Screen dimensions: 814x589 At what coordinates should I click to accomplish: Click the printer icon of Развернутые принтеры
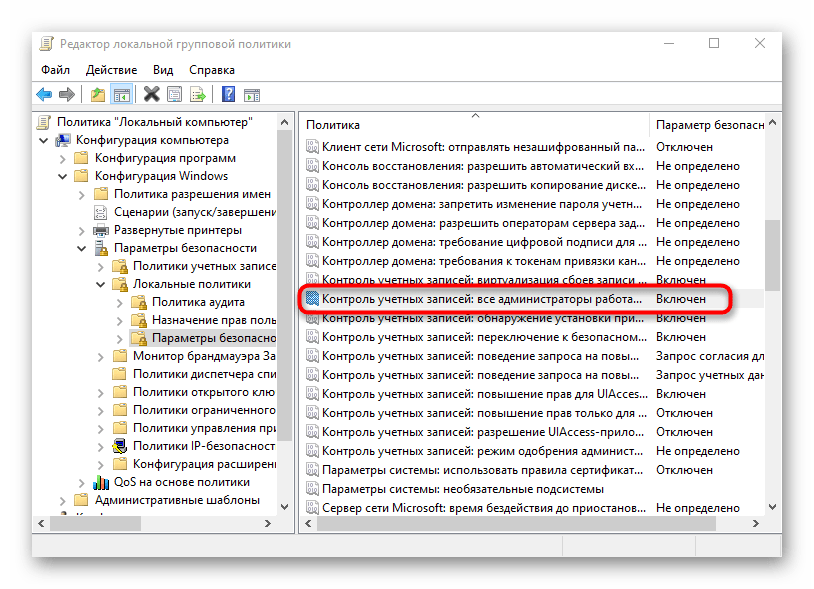[100, 230]
